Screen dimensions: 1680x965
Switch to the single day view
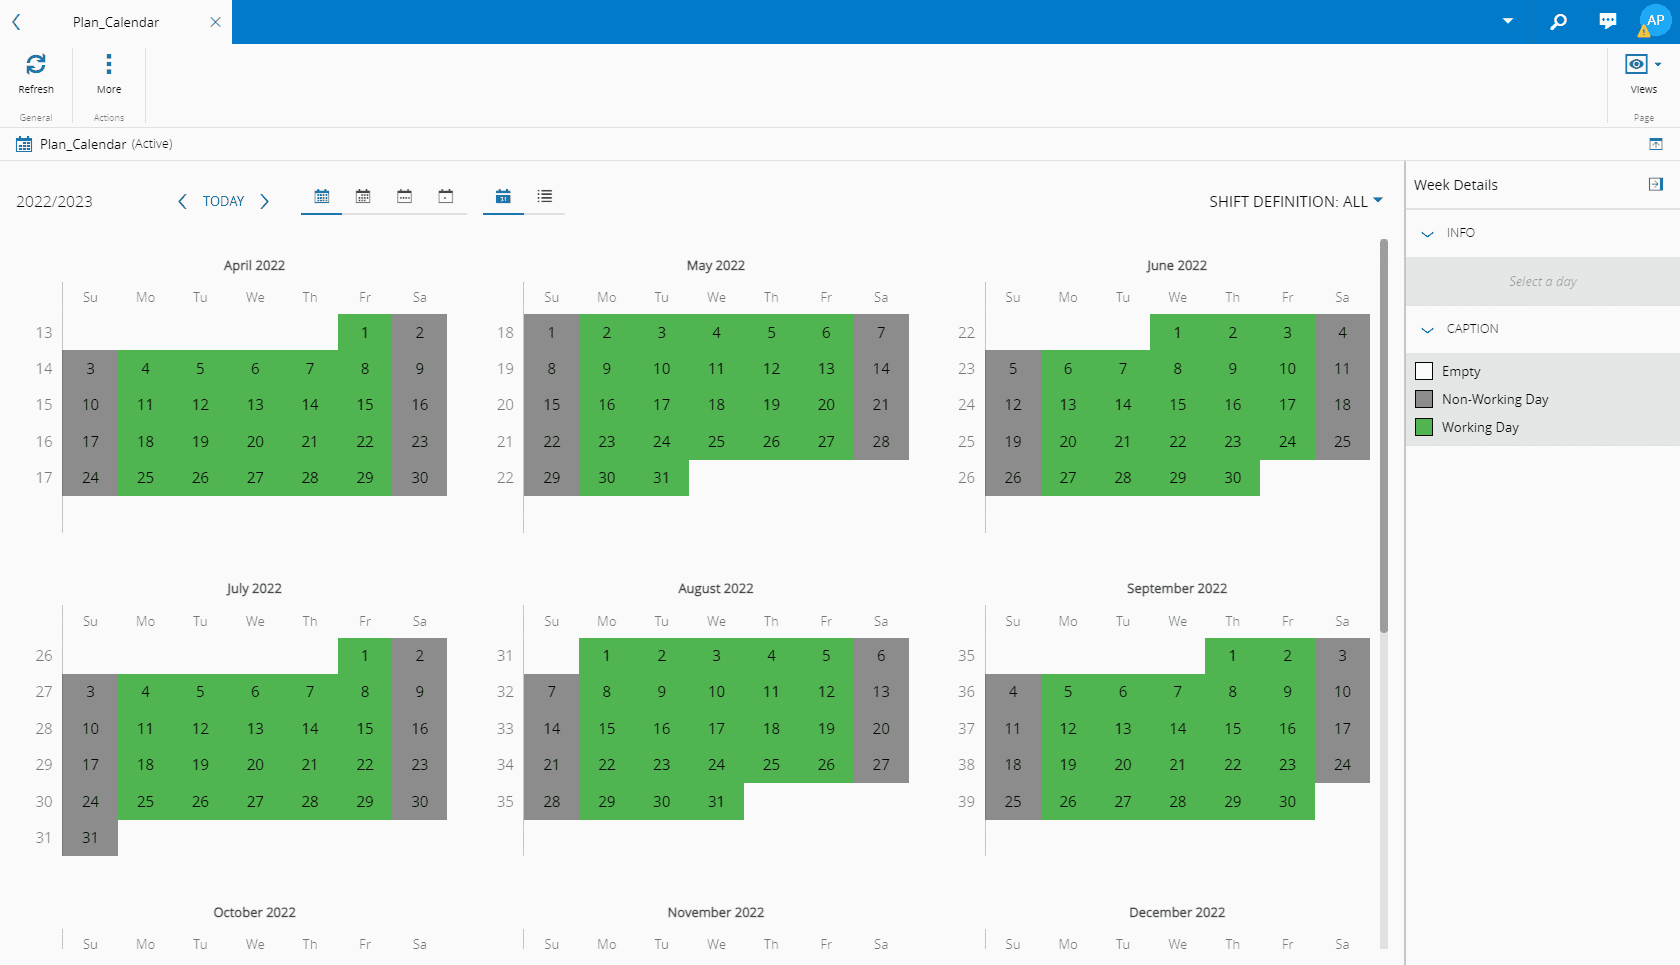point(446,197)
